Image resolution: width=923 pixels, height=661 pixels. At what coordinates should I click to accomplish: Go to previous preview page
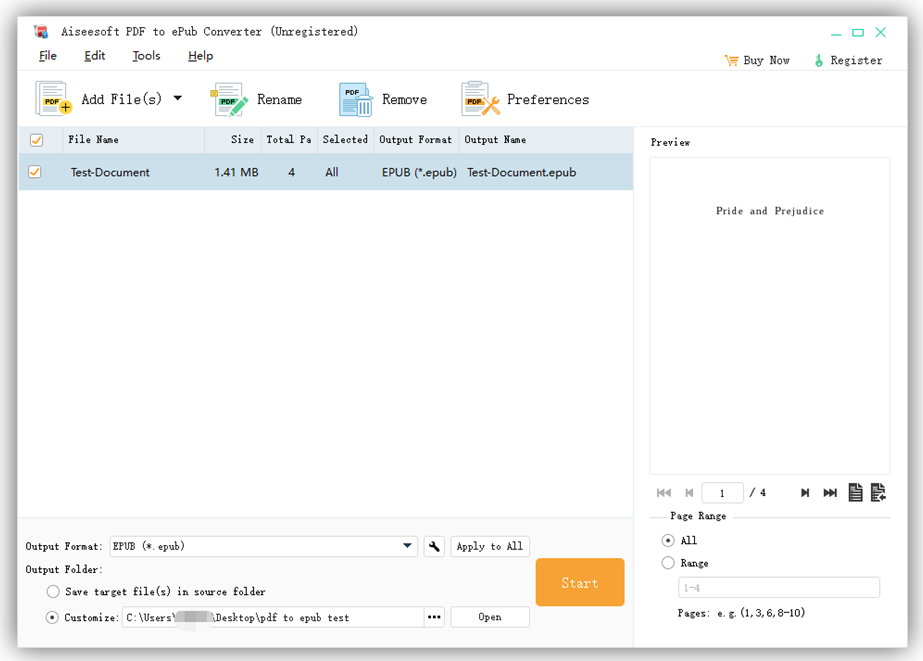pyautogui.click(x=689, y=493)
